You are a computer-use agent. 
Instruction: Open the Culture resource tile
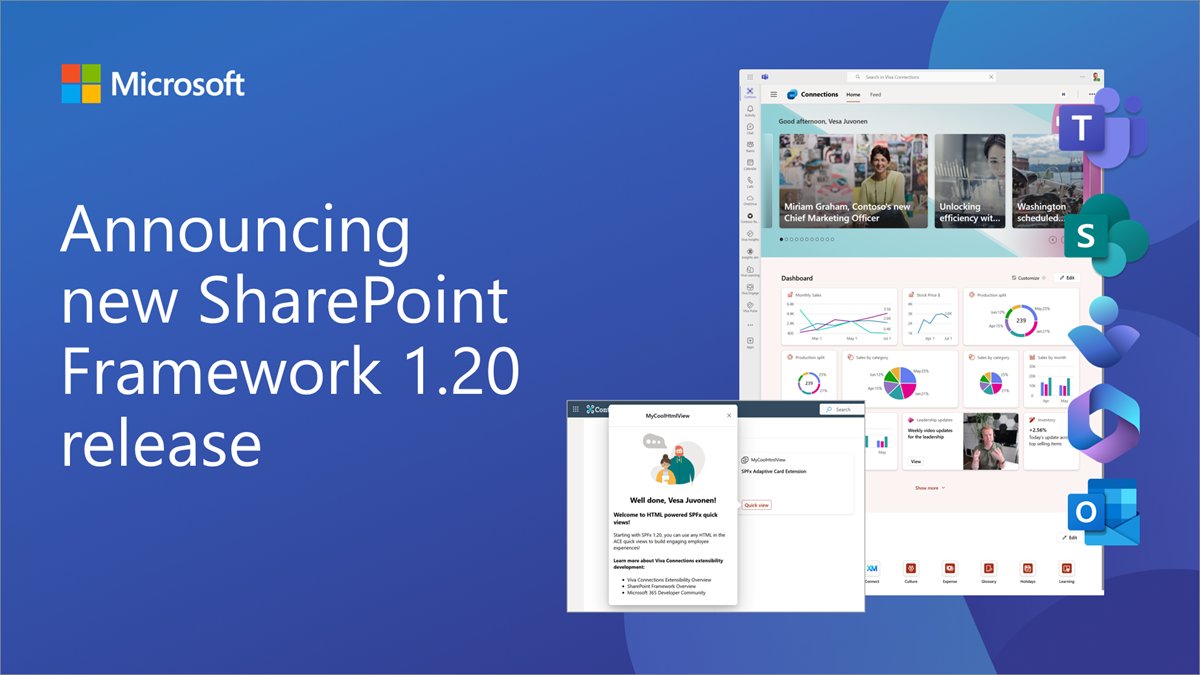tap(911, 570)
